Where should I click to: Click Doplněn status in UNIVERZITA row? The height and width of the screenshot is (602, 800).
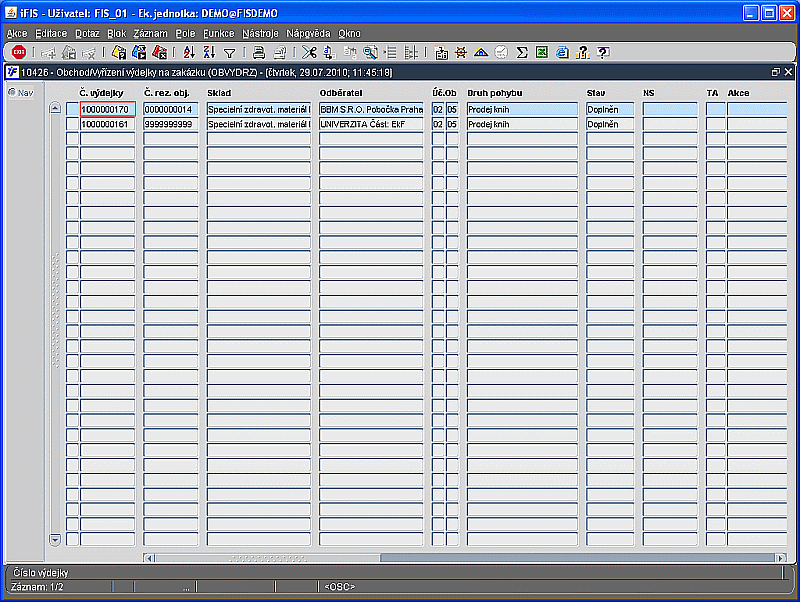[610, 124]
